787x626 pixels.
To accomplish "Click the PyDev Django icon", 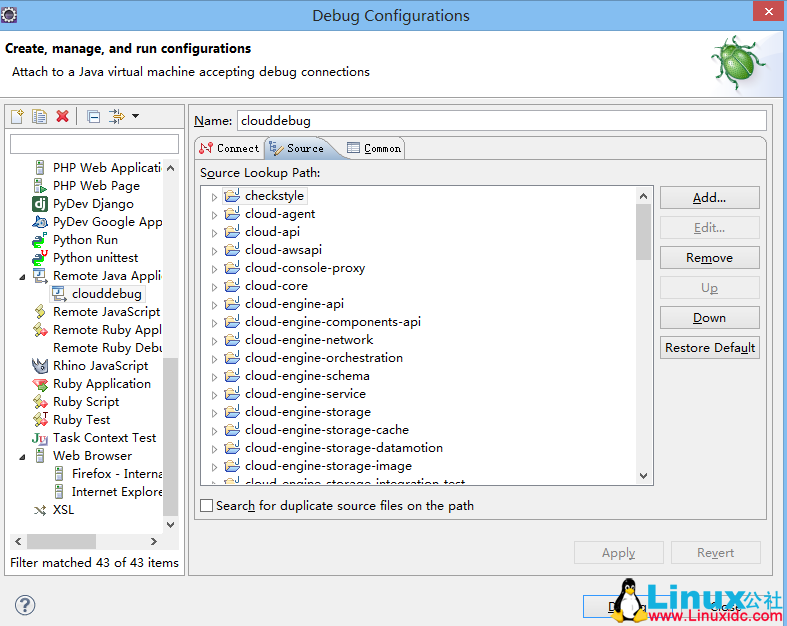I will pos(40,204).
